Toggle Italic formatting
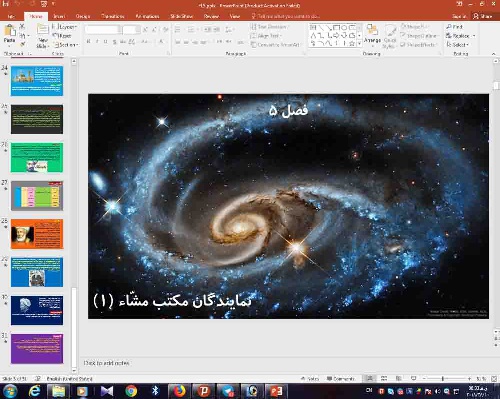Viewport: 500px width, 399px height. tap(97, 42)
